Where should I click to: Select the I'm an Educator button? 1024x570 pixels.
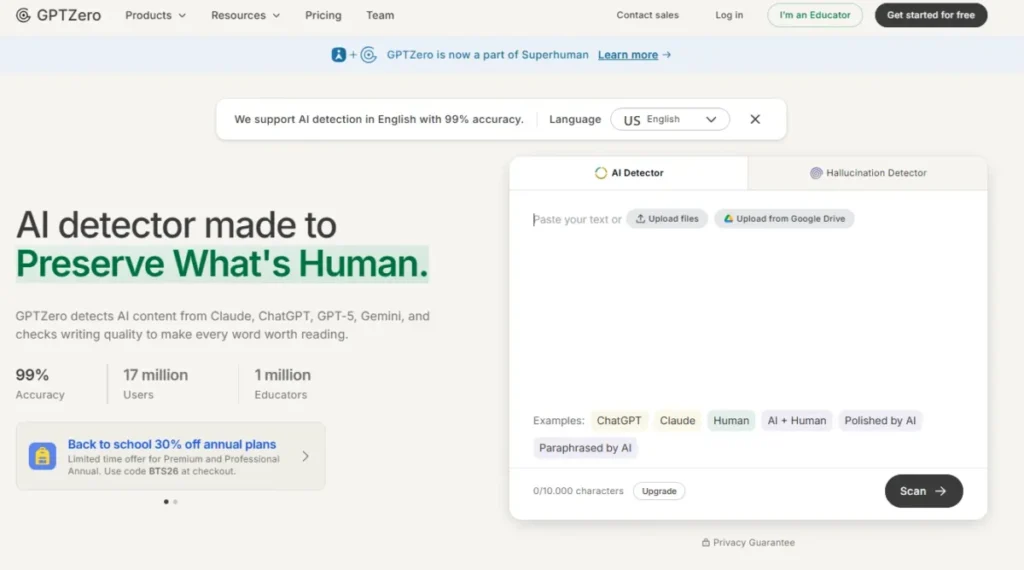814,15
